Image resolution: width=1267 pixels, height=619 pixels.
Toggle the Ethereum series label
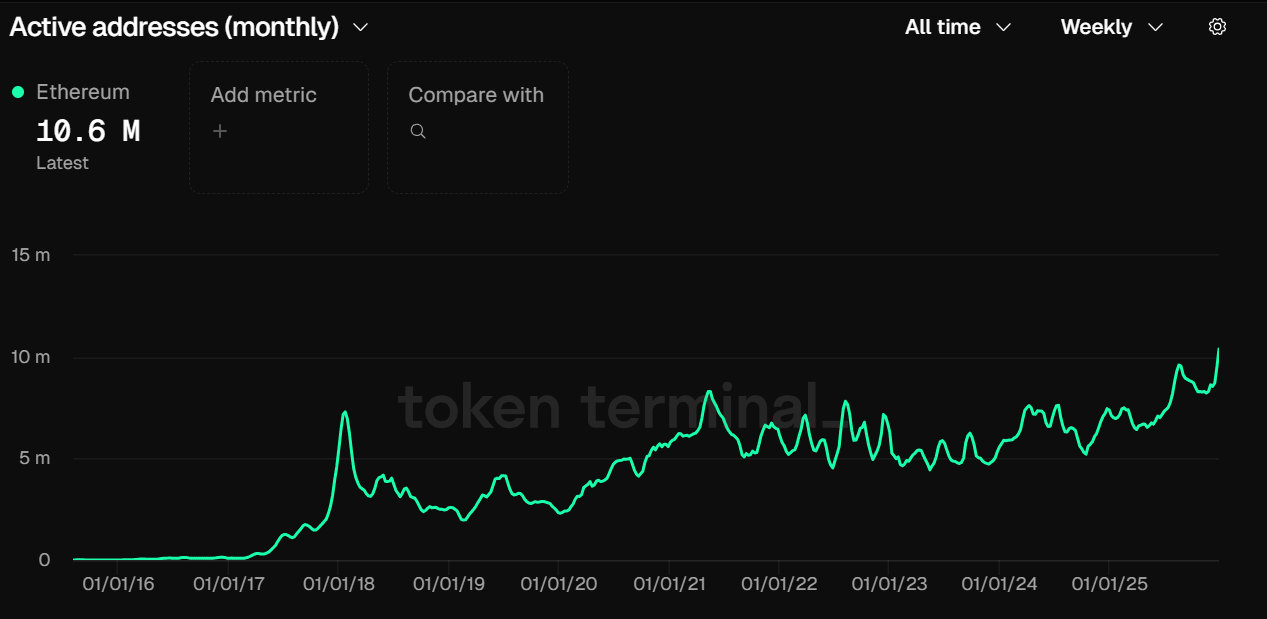click(83, 92)
